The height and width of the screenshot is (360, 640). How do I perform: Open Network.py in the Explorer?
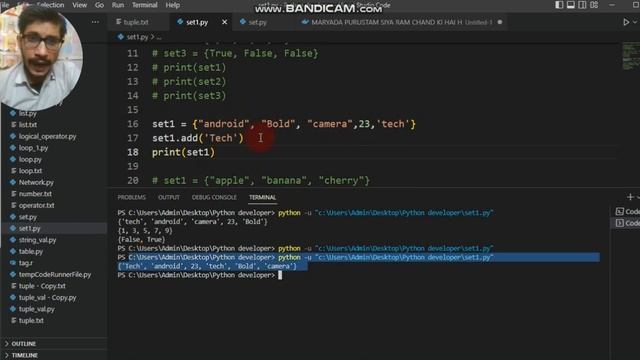[36, 182]
